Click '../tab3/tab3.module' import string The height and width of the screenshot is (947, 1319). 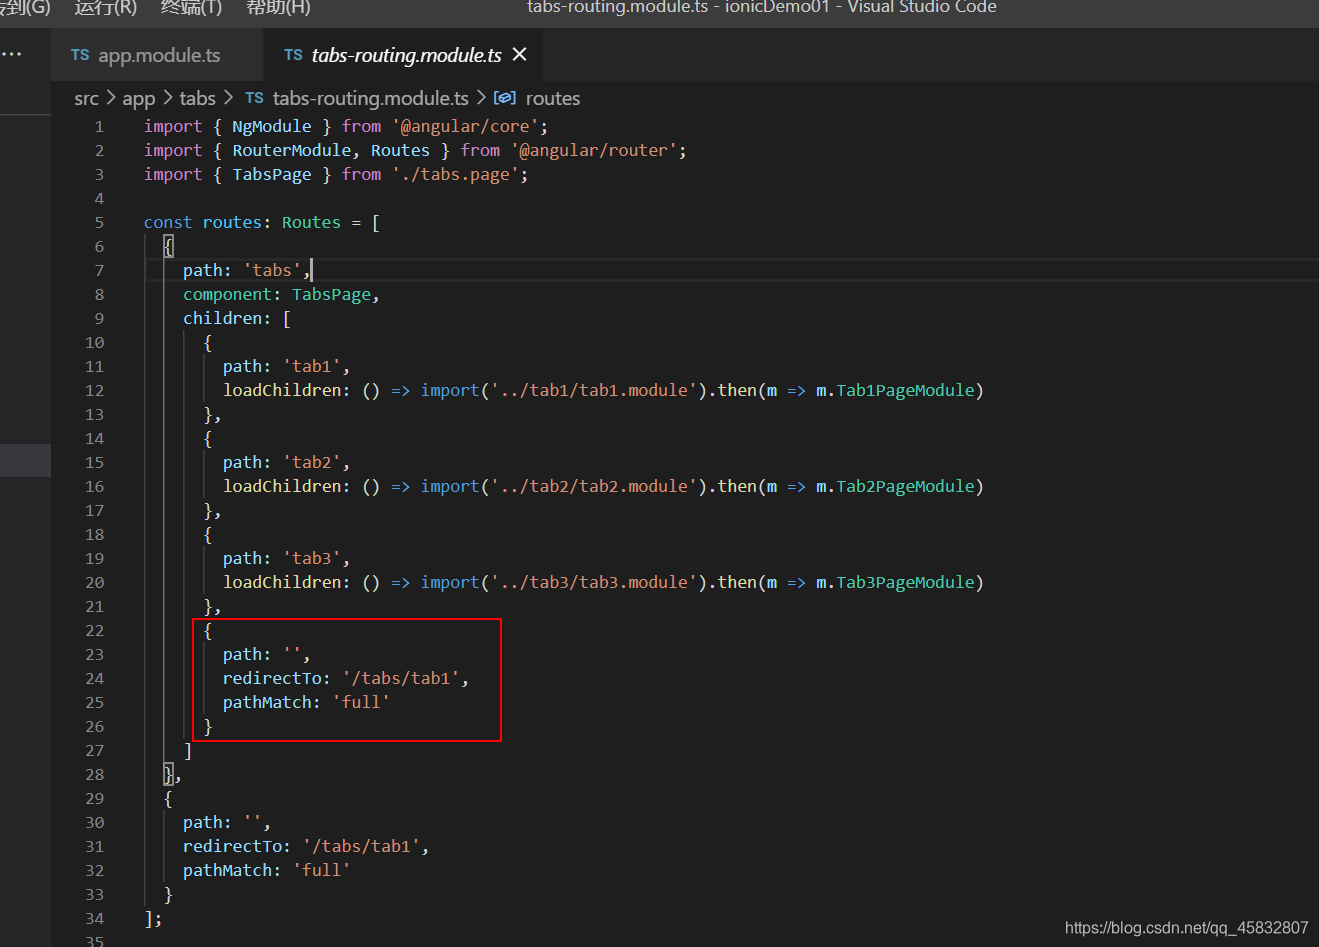click(594, 582)
